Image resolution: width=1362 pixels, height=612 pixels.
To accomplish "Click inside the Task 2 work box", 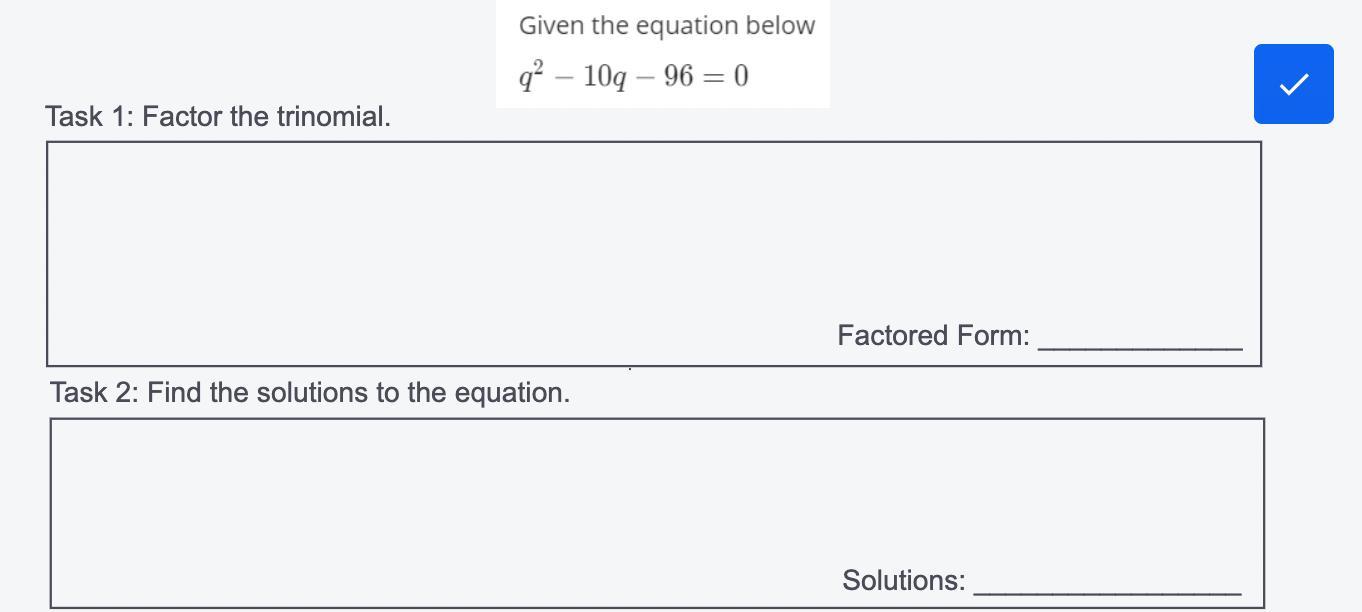I will [657, 513].
